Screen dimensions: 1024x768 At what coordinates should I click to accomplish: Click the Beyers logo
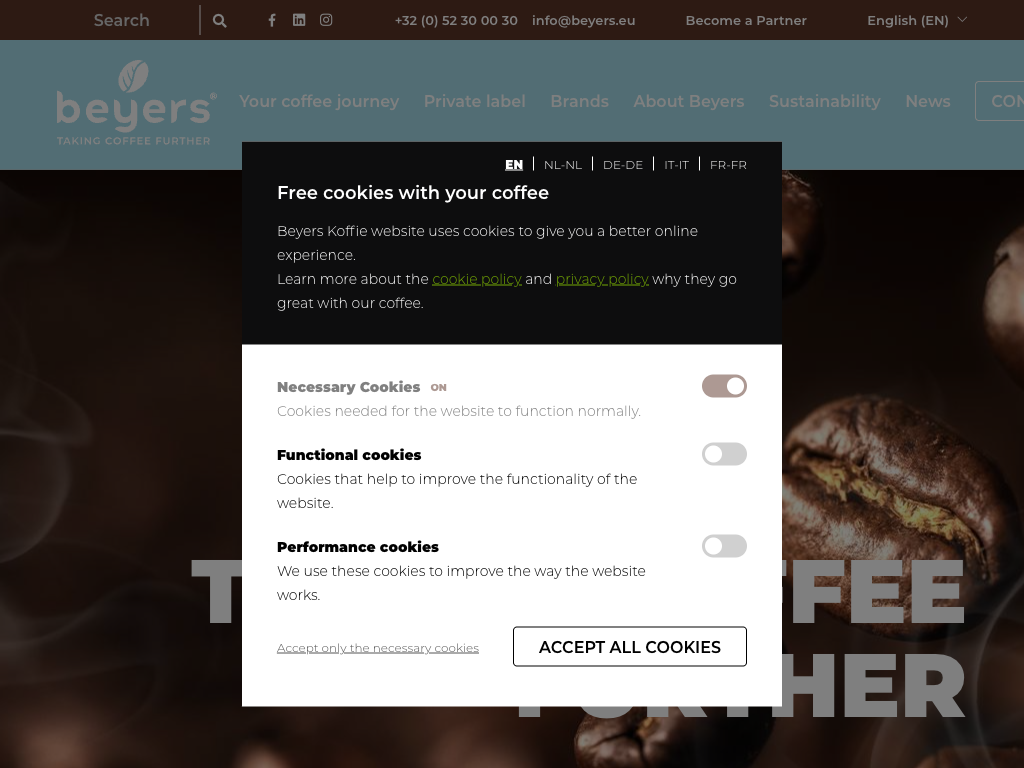coord(135,103)
